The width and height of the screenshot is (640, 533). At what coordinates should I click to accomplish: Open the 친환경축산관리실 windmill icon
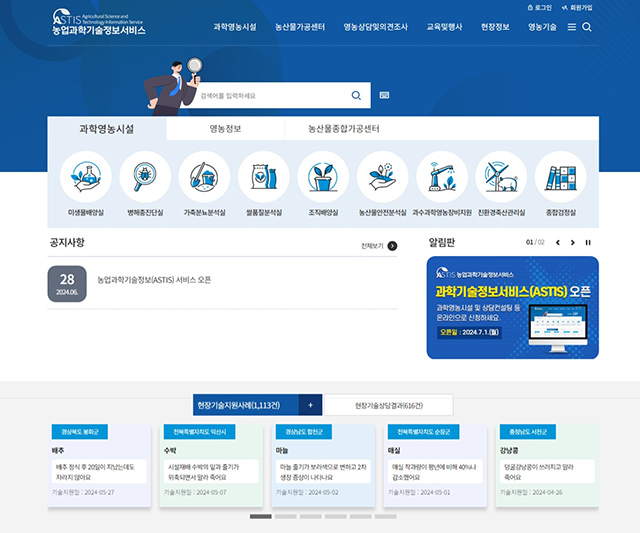(x=501, y=177)
